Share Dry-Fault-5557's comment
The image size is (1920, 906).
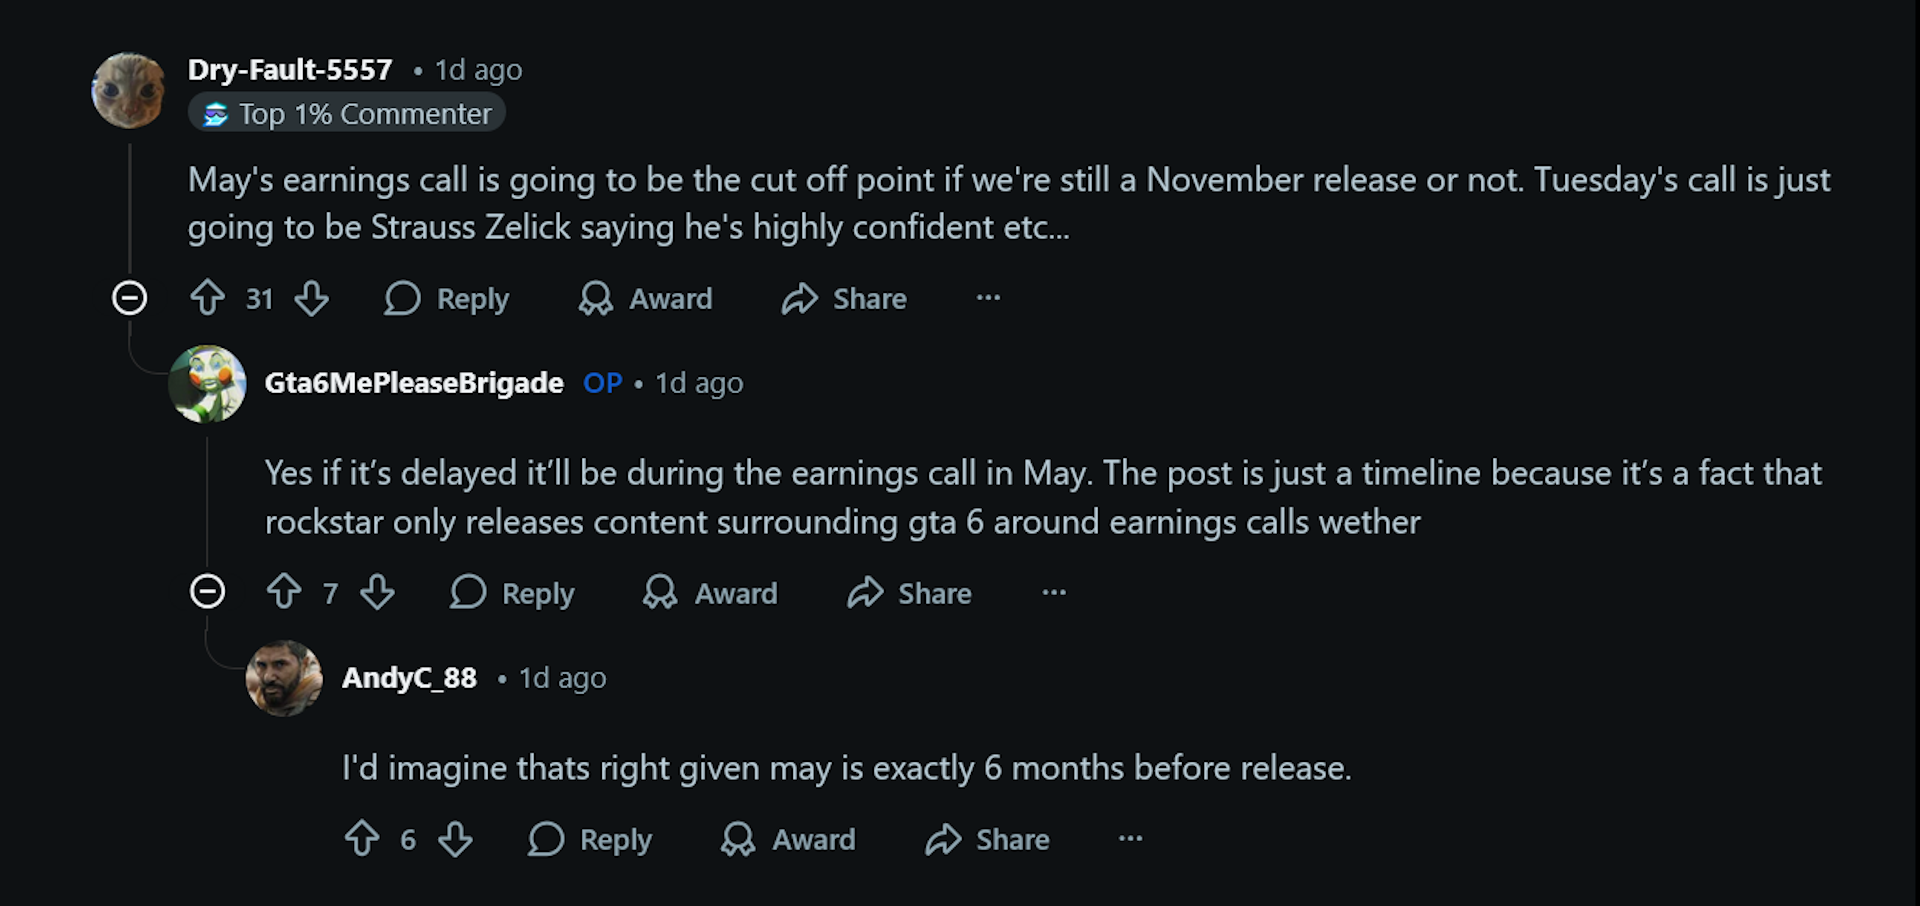pyautogui.click(x=842, y=298)
